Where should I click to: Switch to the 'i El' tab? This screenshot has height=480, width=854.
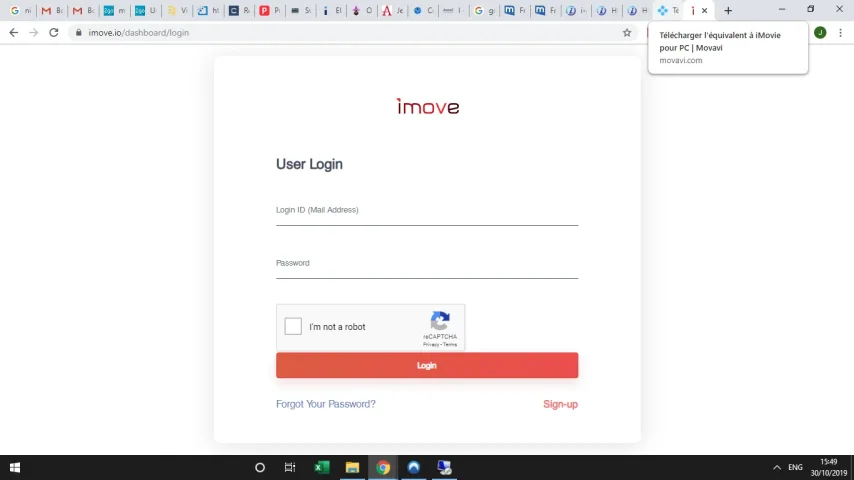click(331, 10)
